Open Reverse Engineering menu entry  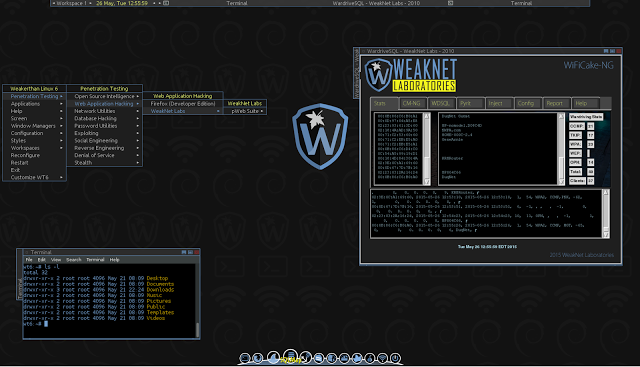[104, 148]
